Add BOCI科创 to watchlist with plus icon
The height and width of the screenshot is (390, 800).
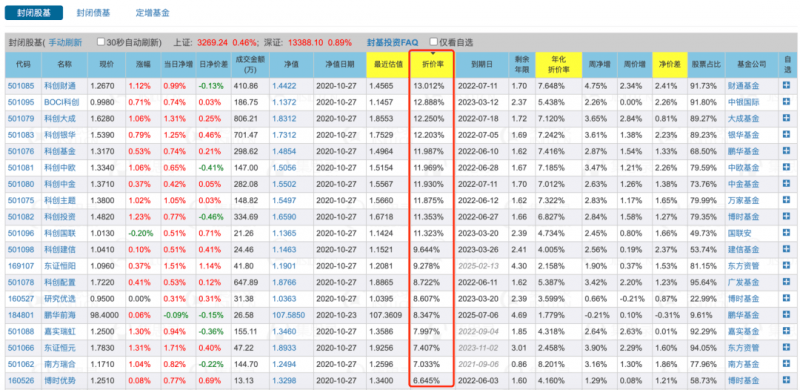coord(787,102)
